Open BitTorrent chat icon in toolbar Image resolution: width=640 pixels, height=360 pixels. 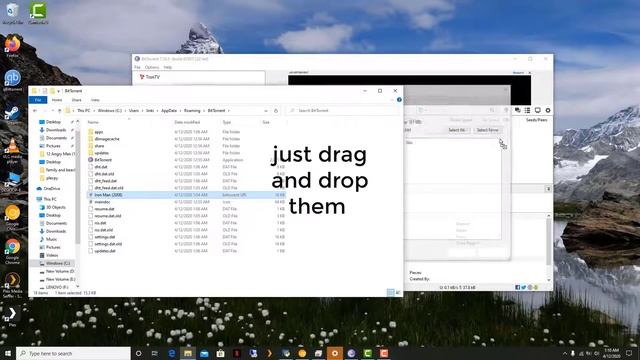pos(518,110)
